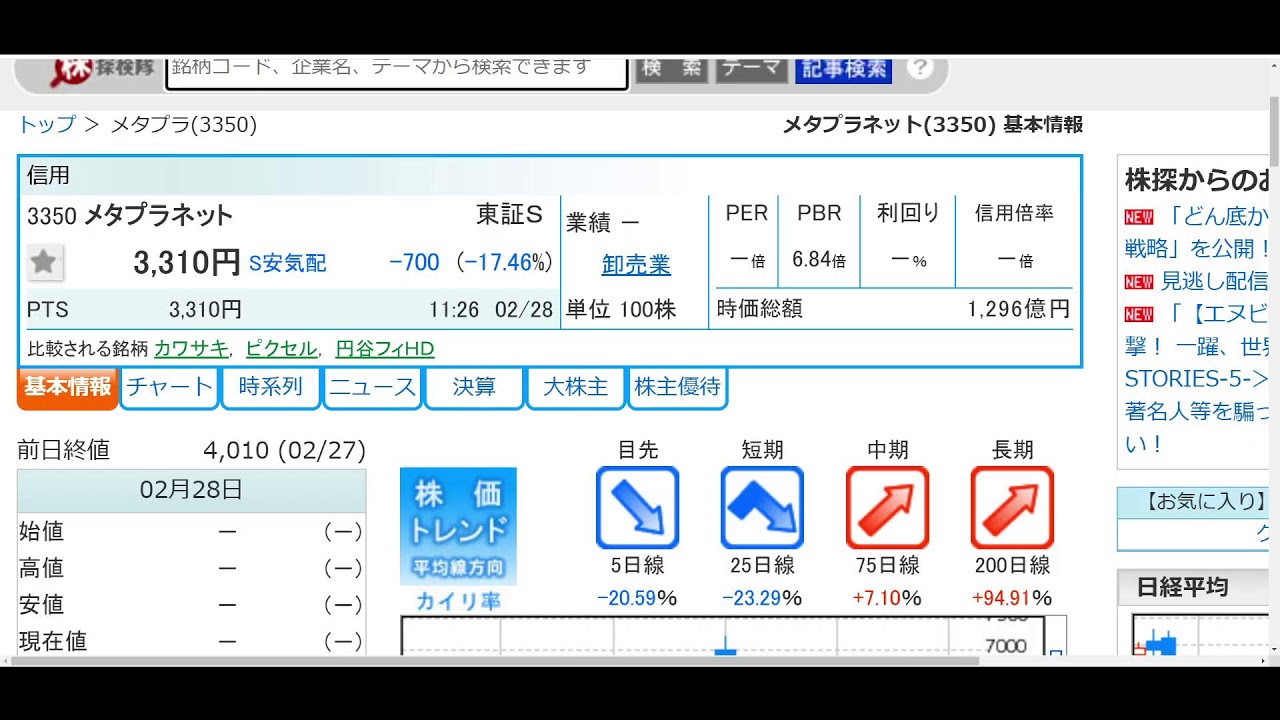
Task: Open the カワサキ comparison stock link
Action: [x=192, y=349]
